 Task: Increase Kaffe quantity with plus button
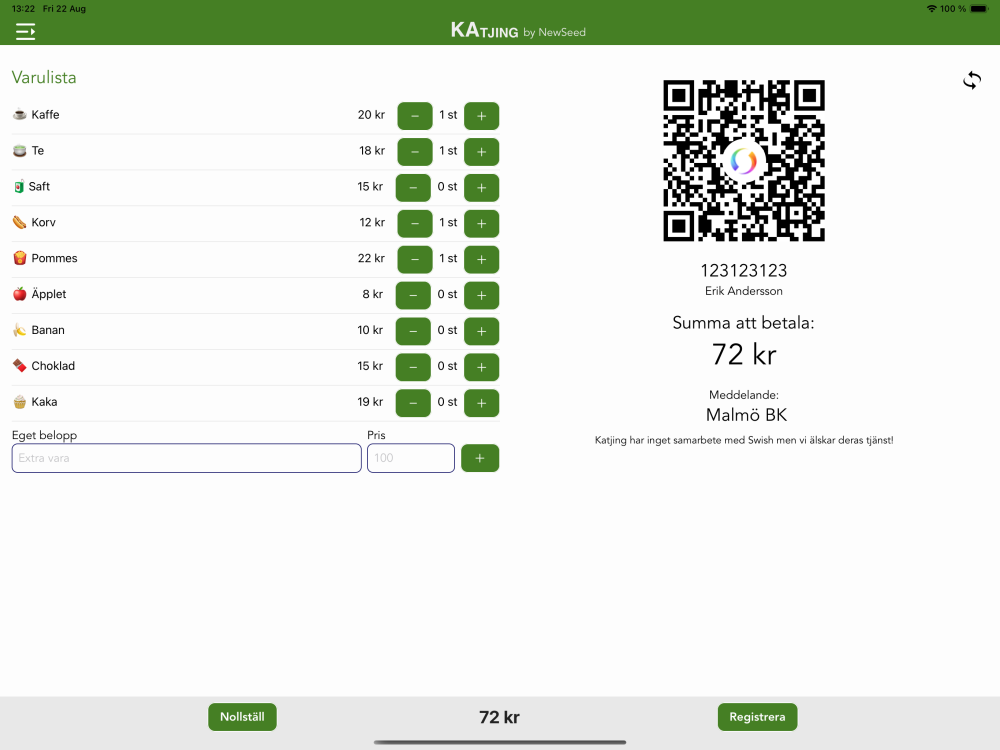point(482,116)
